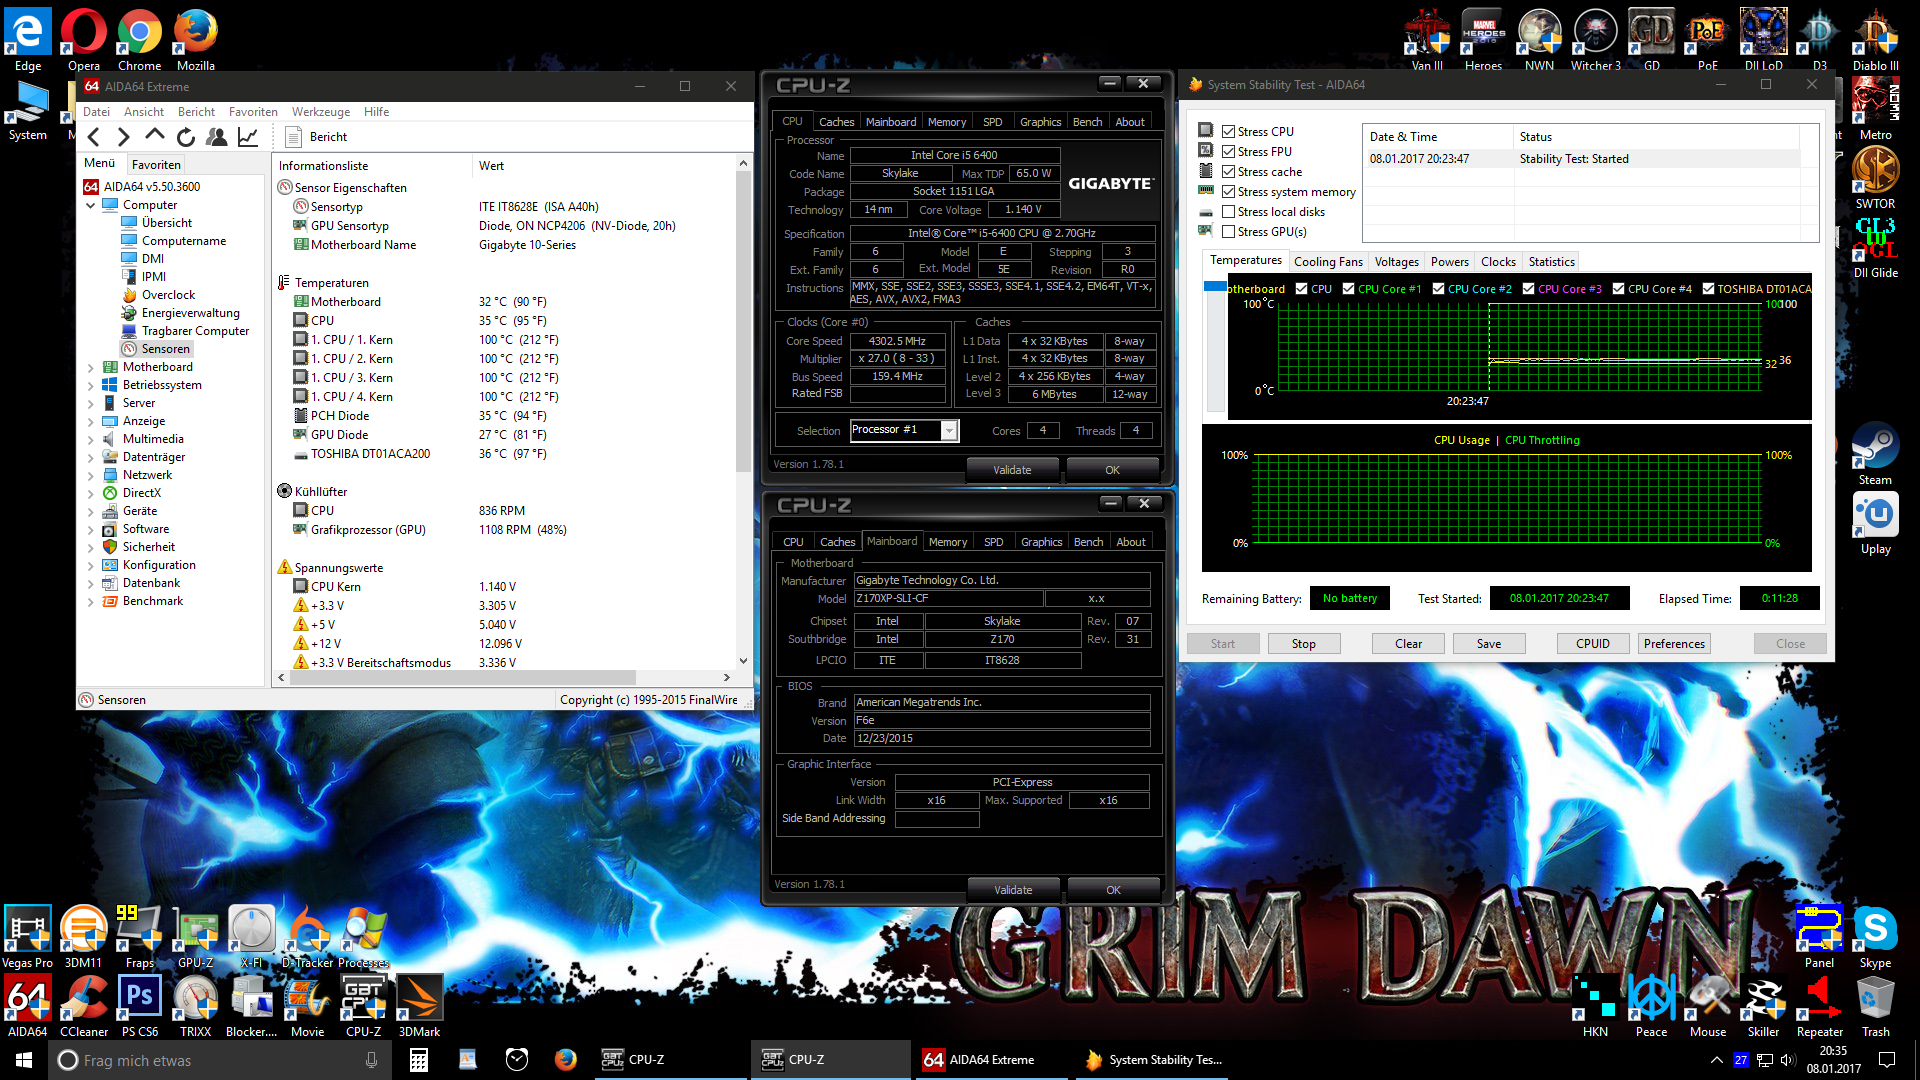
Task: Click the graph chart toolbar icon
Action: [x=248, y=137]
